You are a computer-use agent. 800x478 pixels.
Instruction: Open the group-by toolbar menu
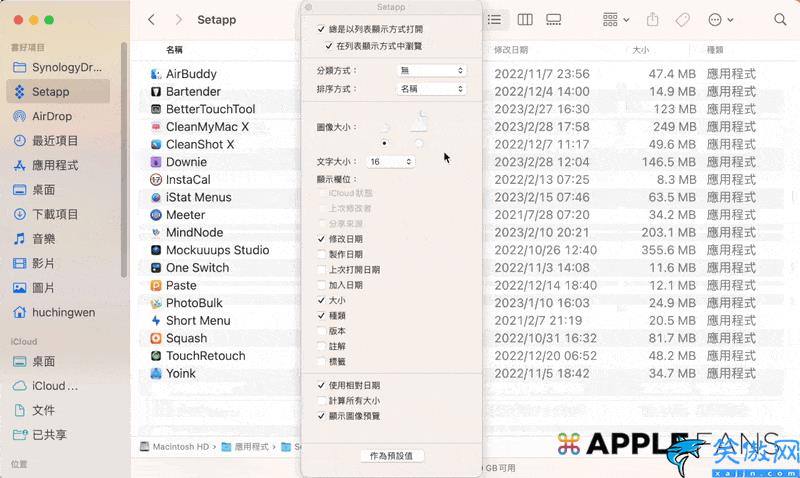616,20
